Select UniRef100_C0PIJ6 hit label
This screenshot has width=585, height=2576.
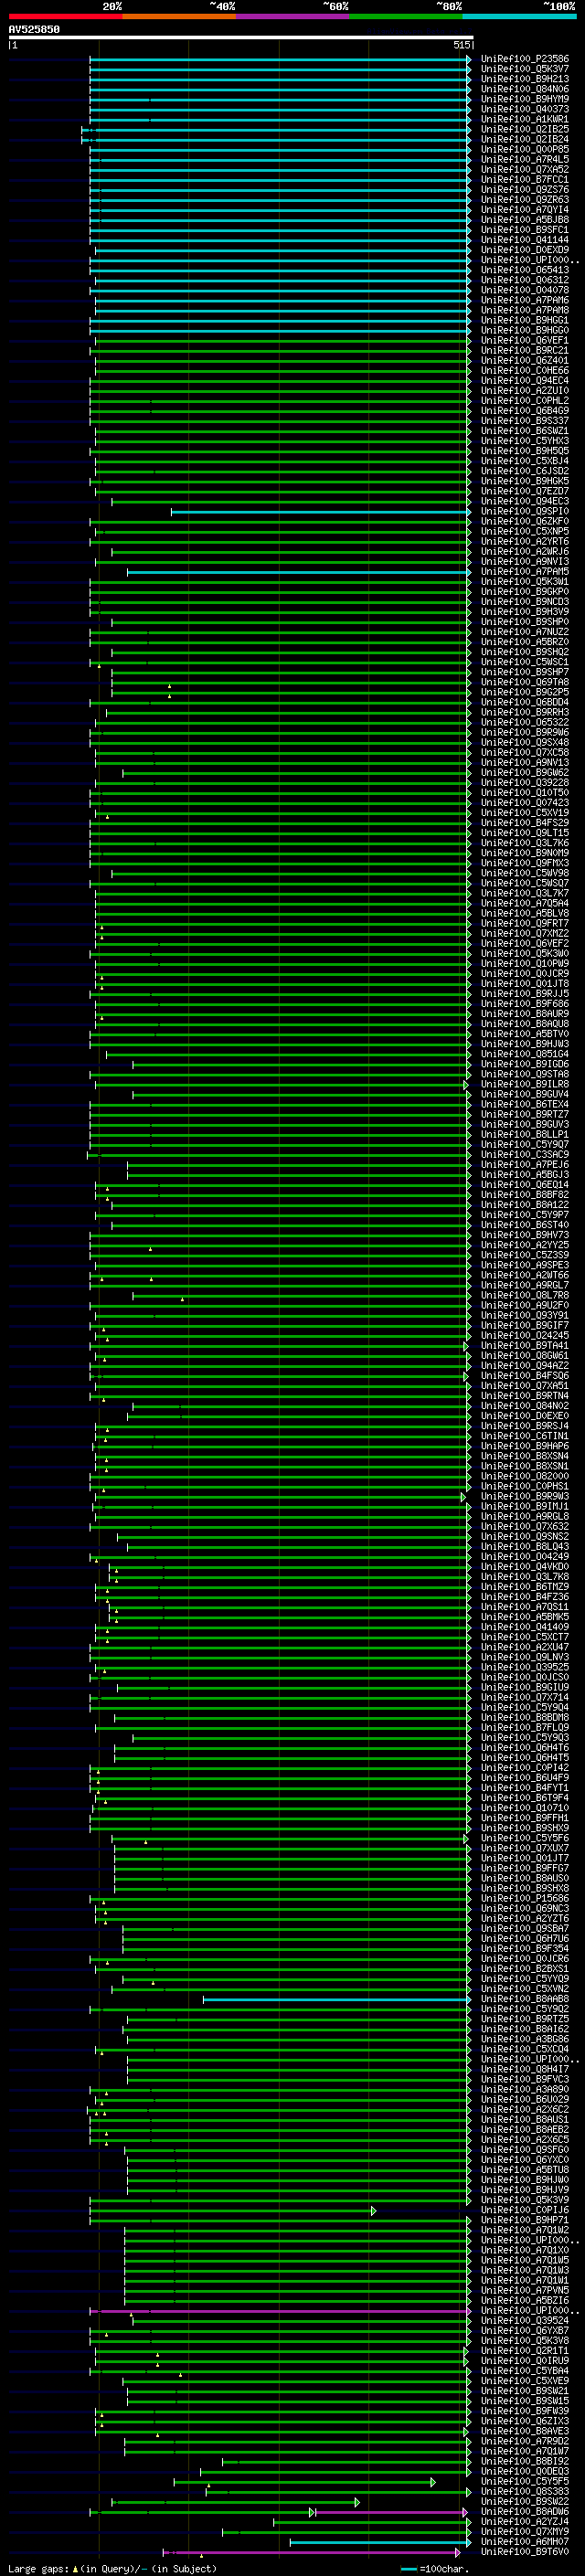[525, 2210]
